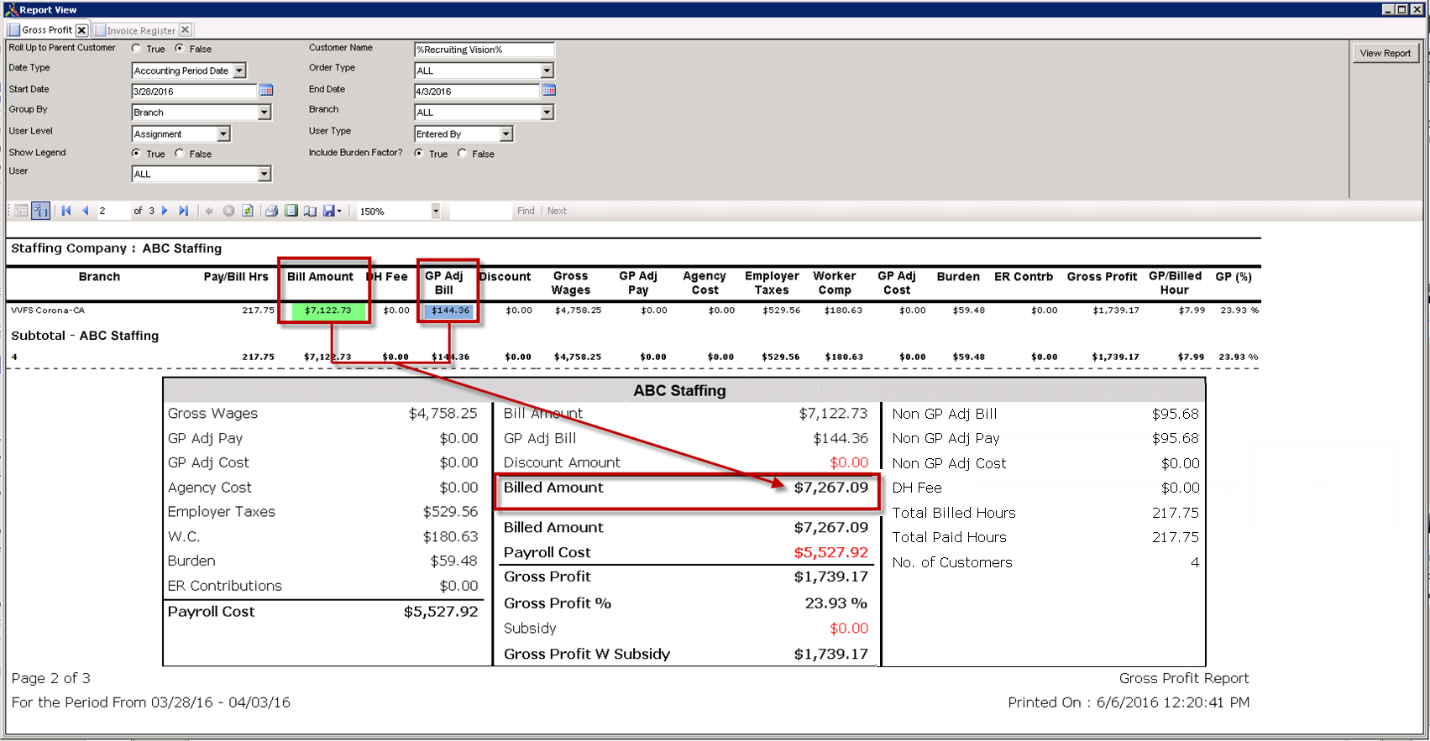Image resolution: width=1430 pixels, height=741 pixels.
Task: Click the ABC Staffing legend header
Action: coord(680,391)
